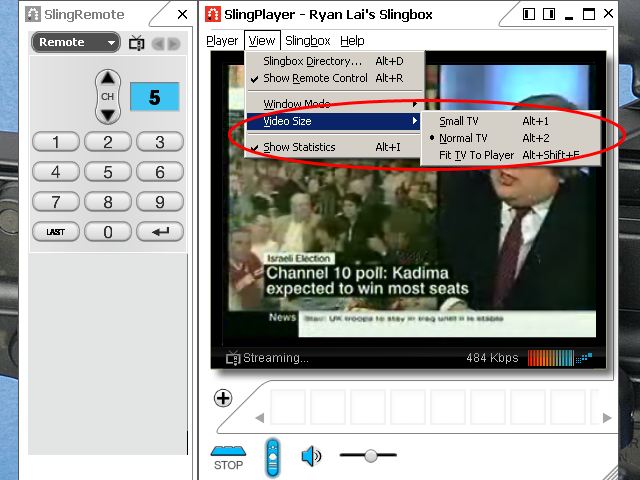This screenshot has width=640, height=480.
Task: Click the streaming status TV icon
Action: coord(233,358)
